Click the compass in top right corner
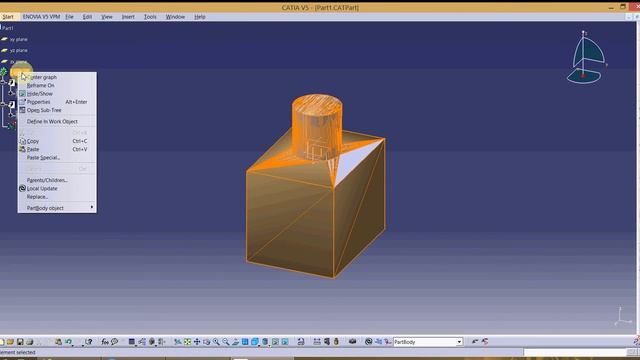The height and width of the screenshot is (360, 640). click(586, 57)
